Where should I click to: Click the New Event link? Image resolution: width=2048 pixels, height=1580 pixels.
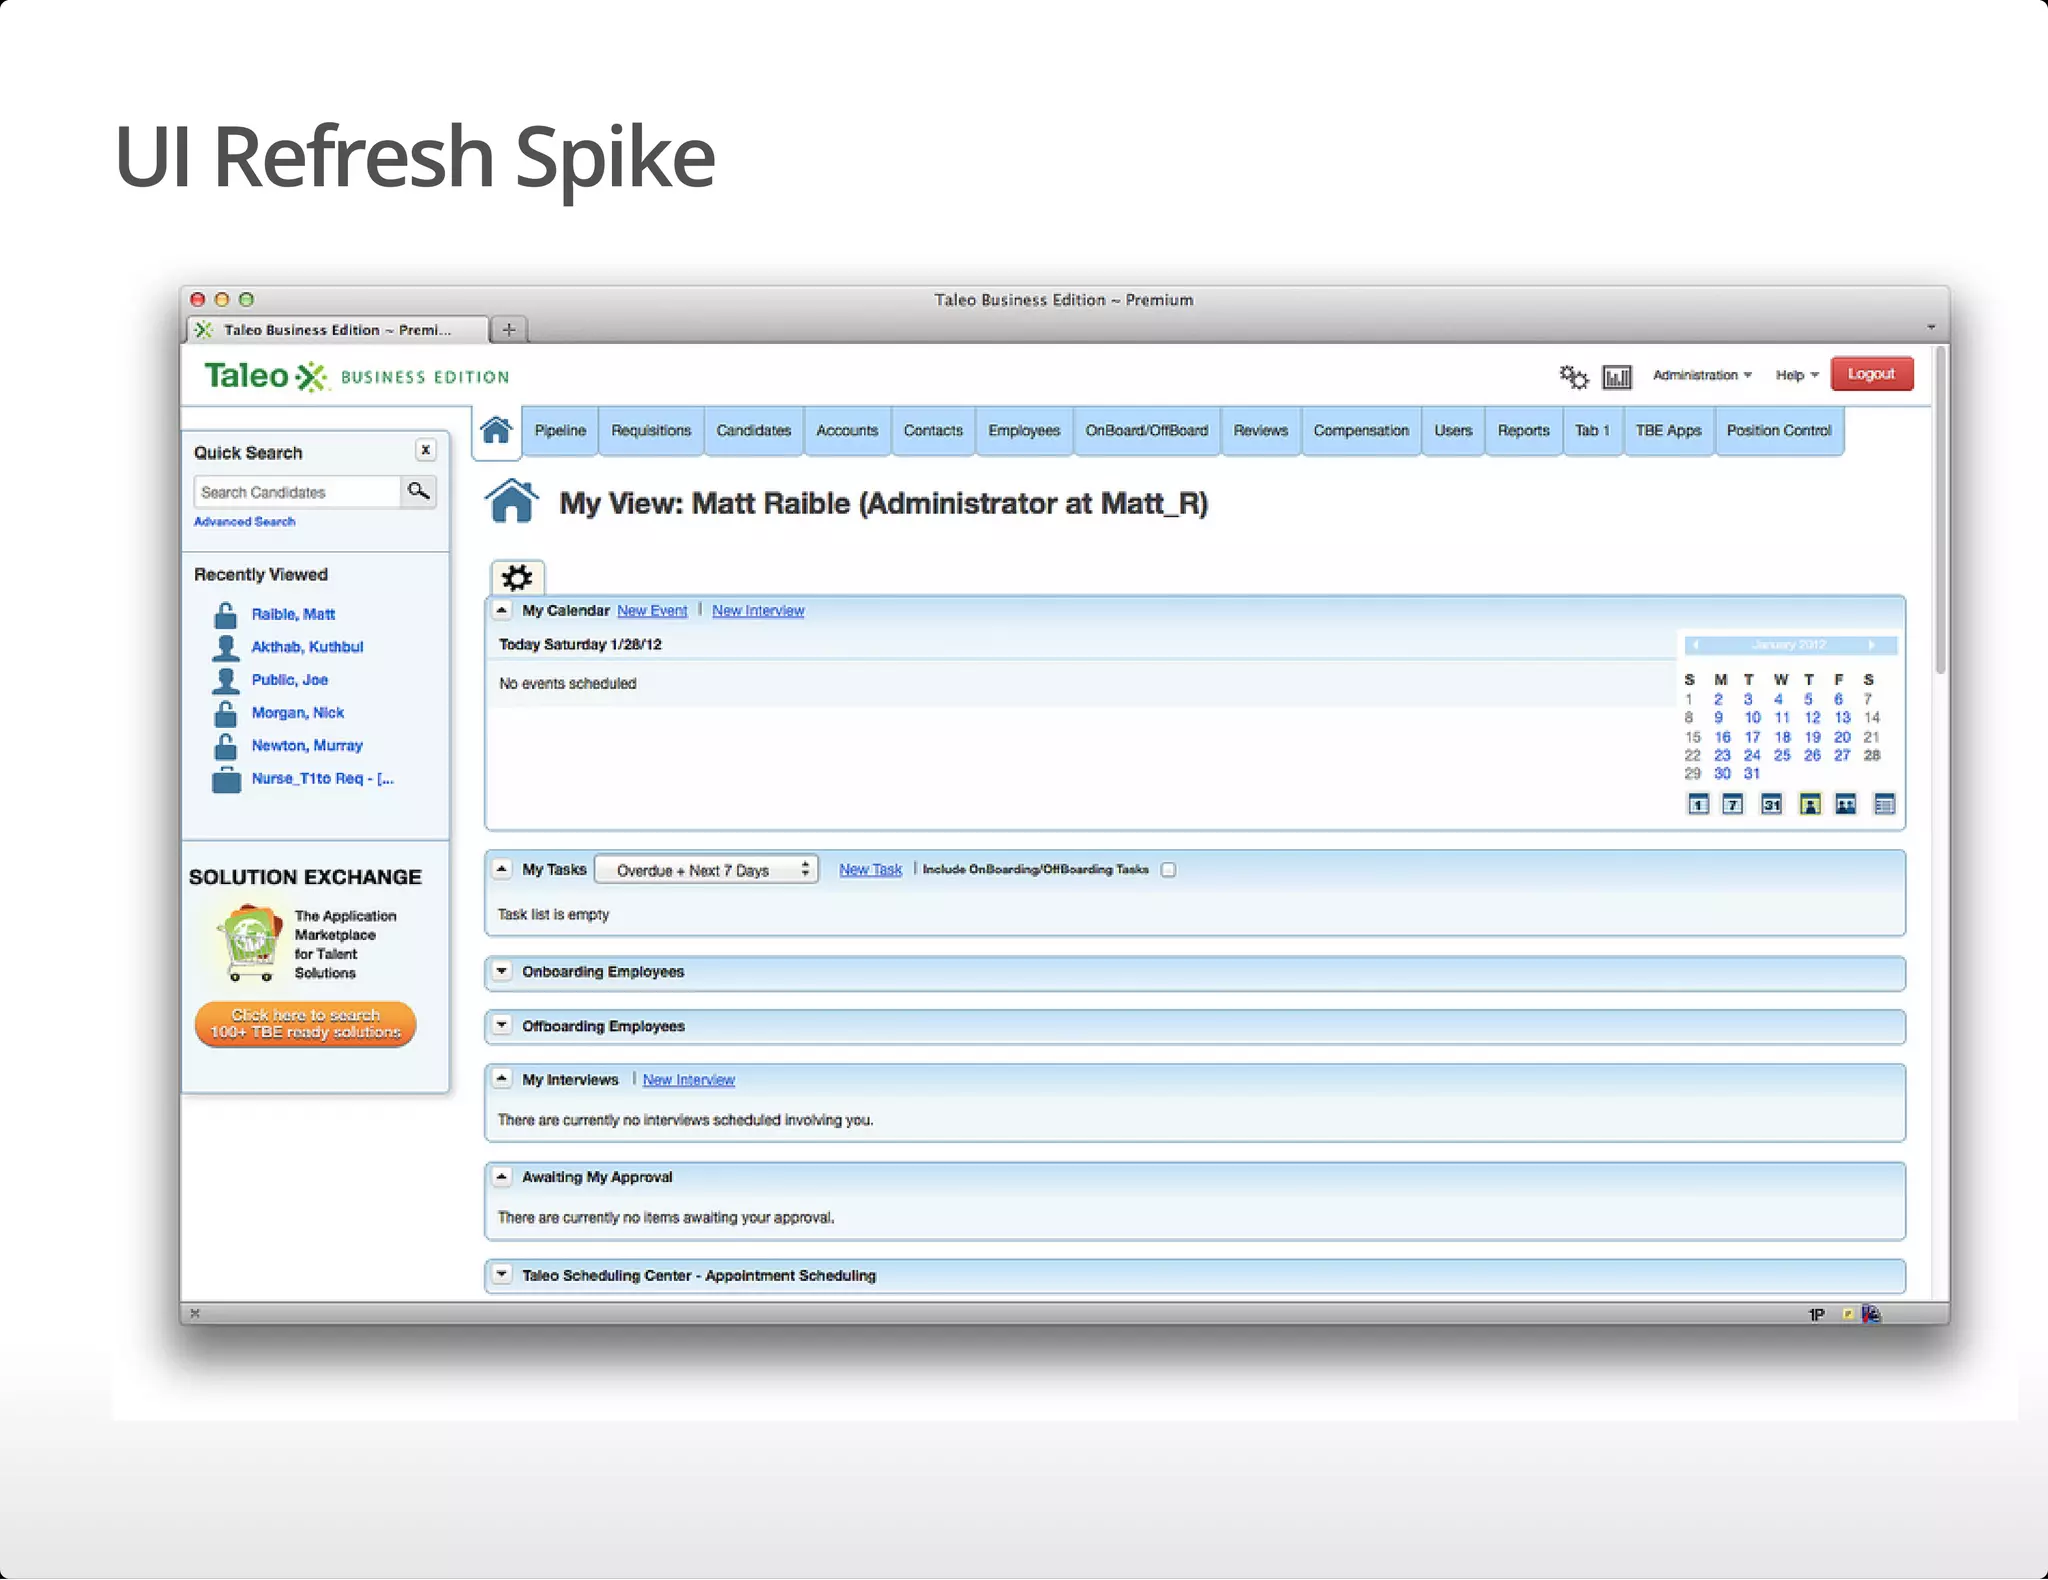point(652,611)
